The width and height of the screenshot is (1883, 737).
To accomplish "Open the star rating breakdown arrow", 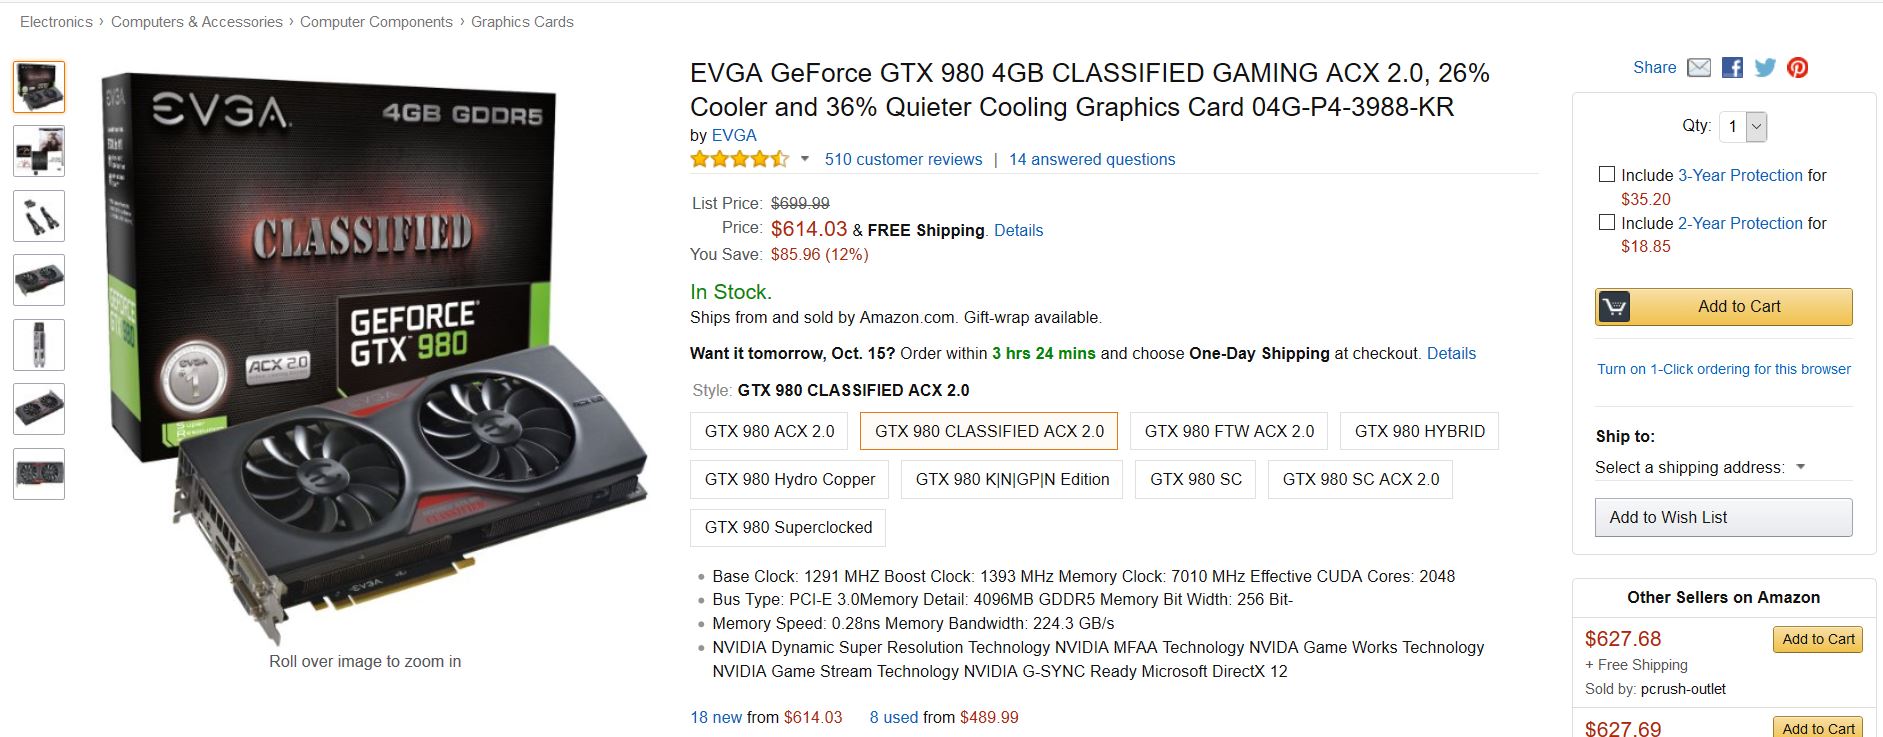I will pos(804,159).
